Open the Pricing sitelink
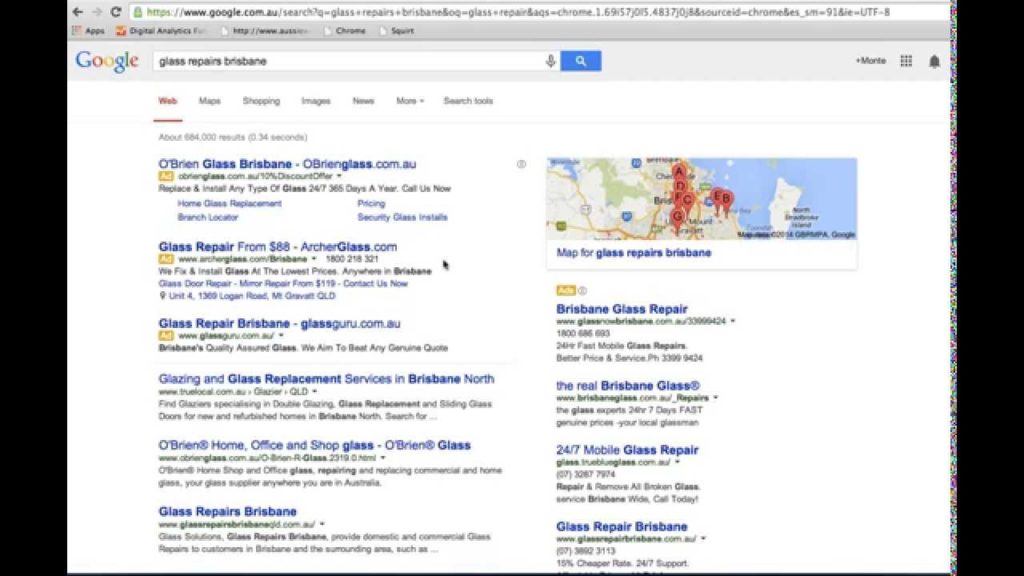Image resolution: width=1024 pixels, height=576 pixels. point(371,204)
